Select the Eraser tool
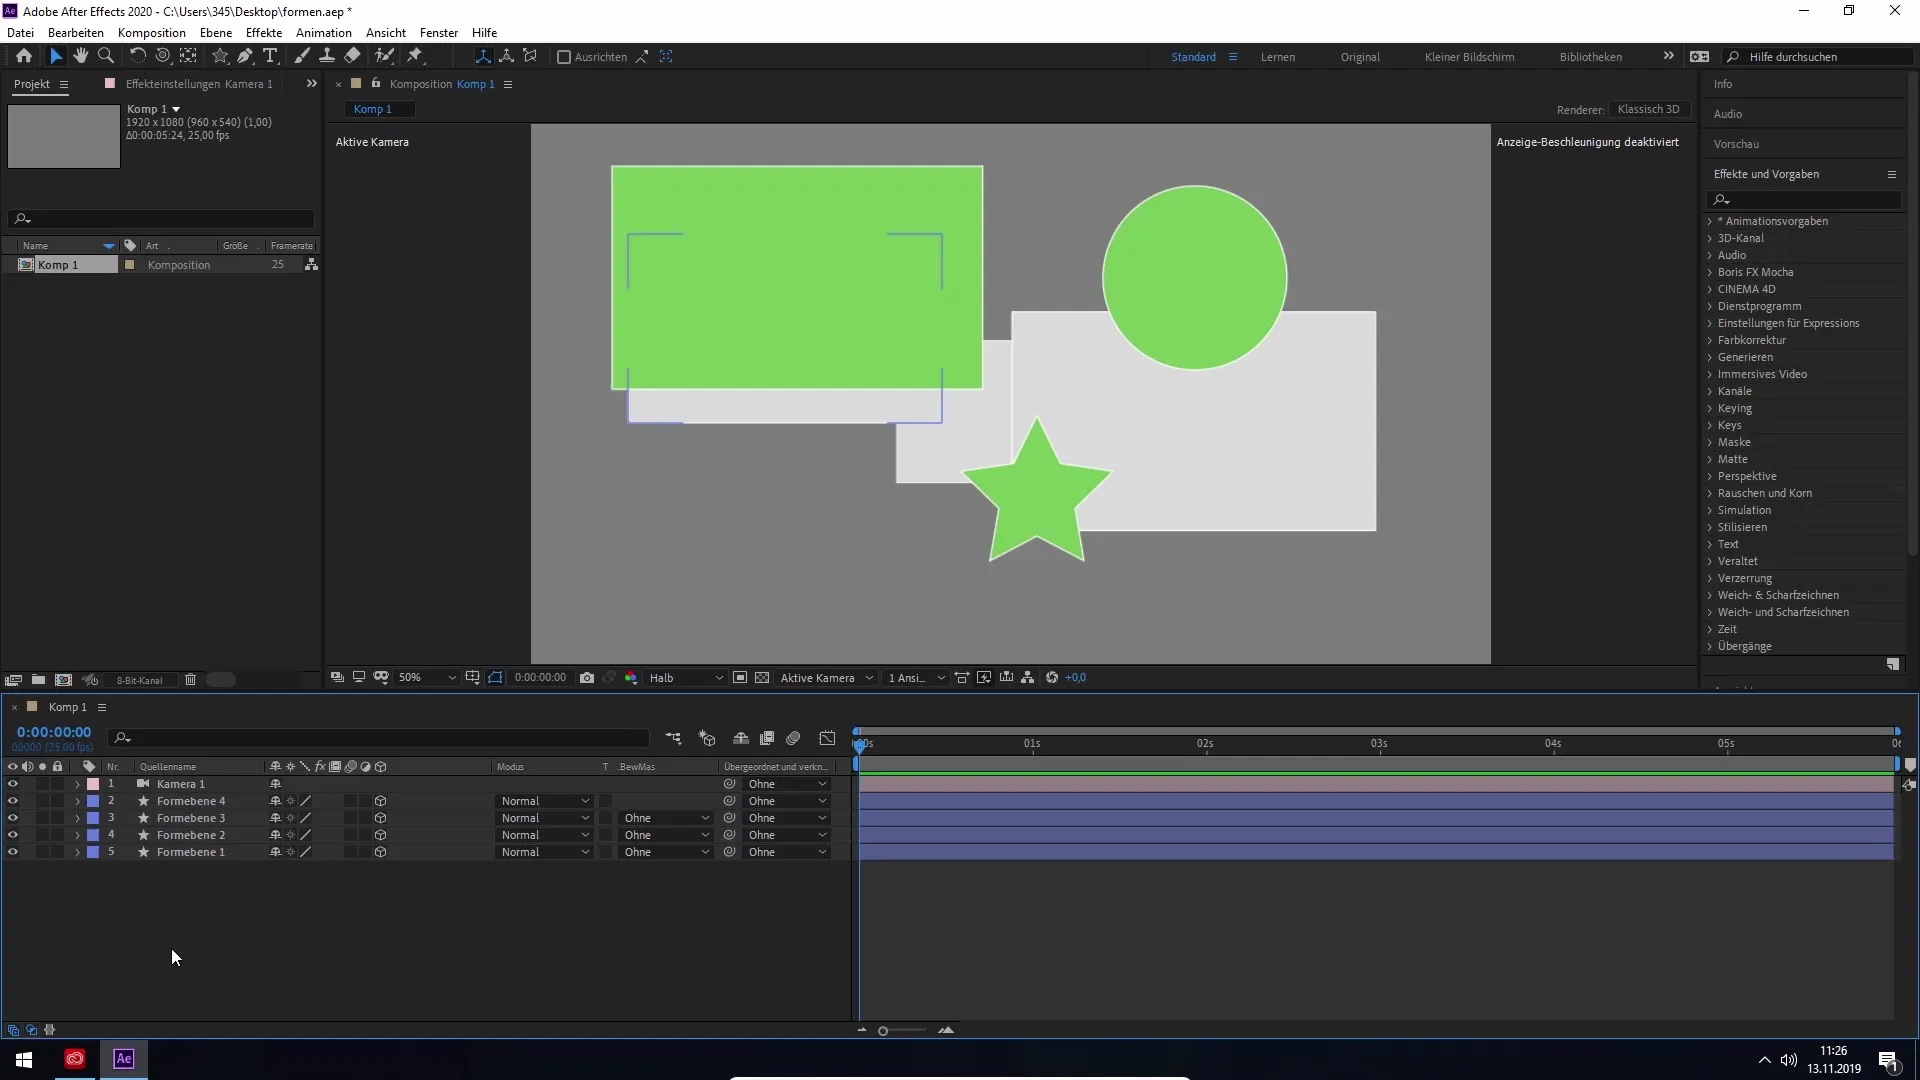 tap(352, 56)
